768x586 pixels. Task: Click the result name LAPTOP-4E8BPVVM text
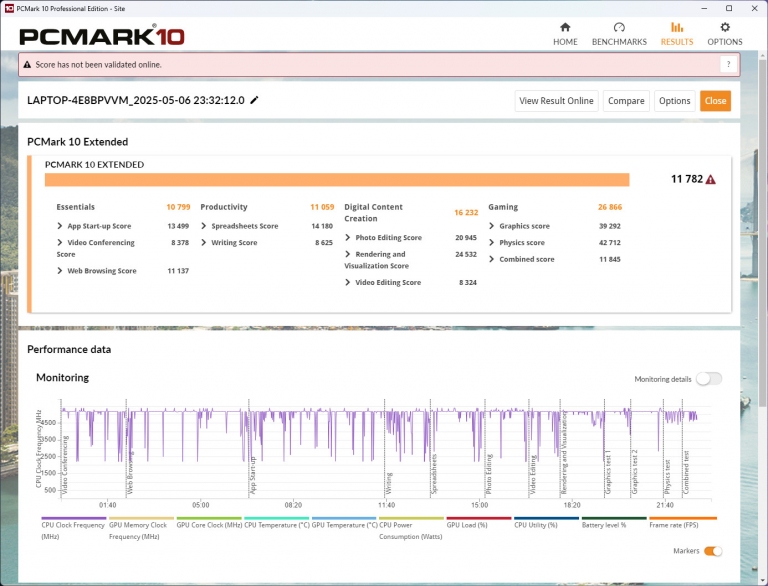pyautogui.click(x=136, y=100)
